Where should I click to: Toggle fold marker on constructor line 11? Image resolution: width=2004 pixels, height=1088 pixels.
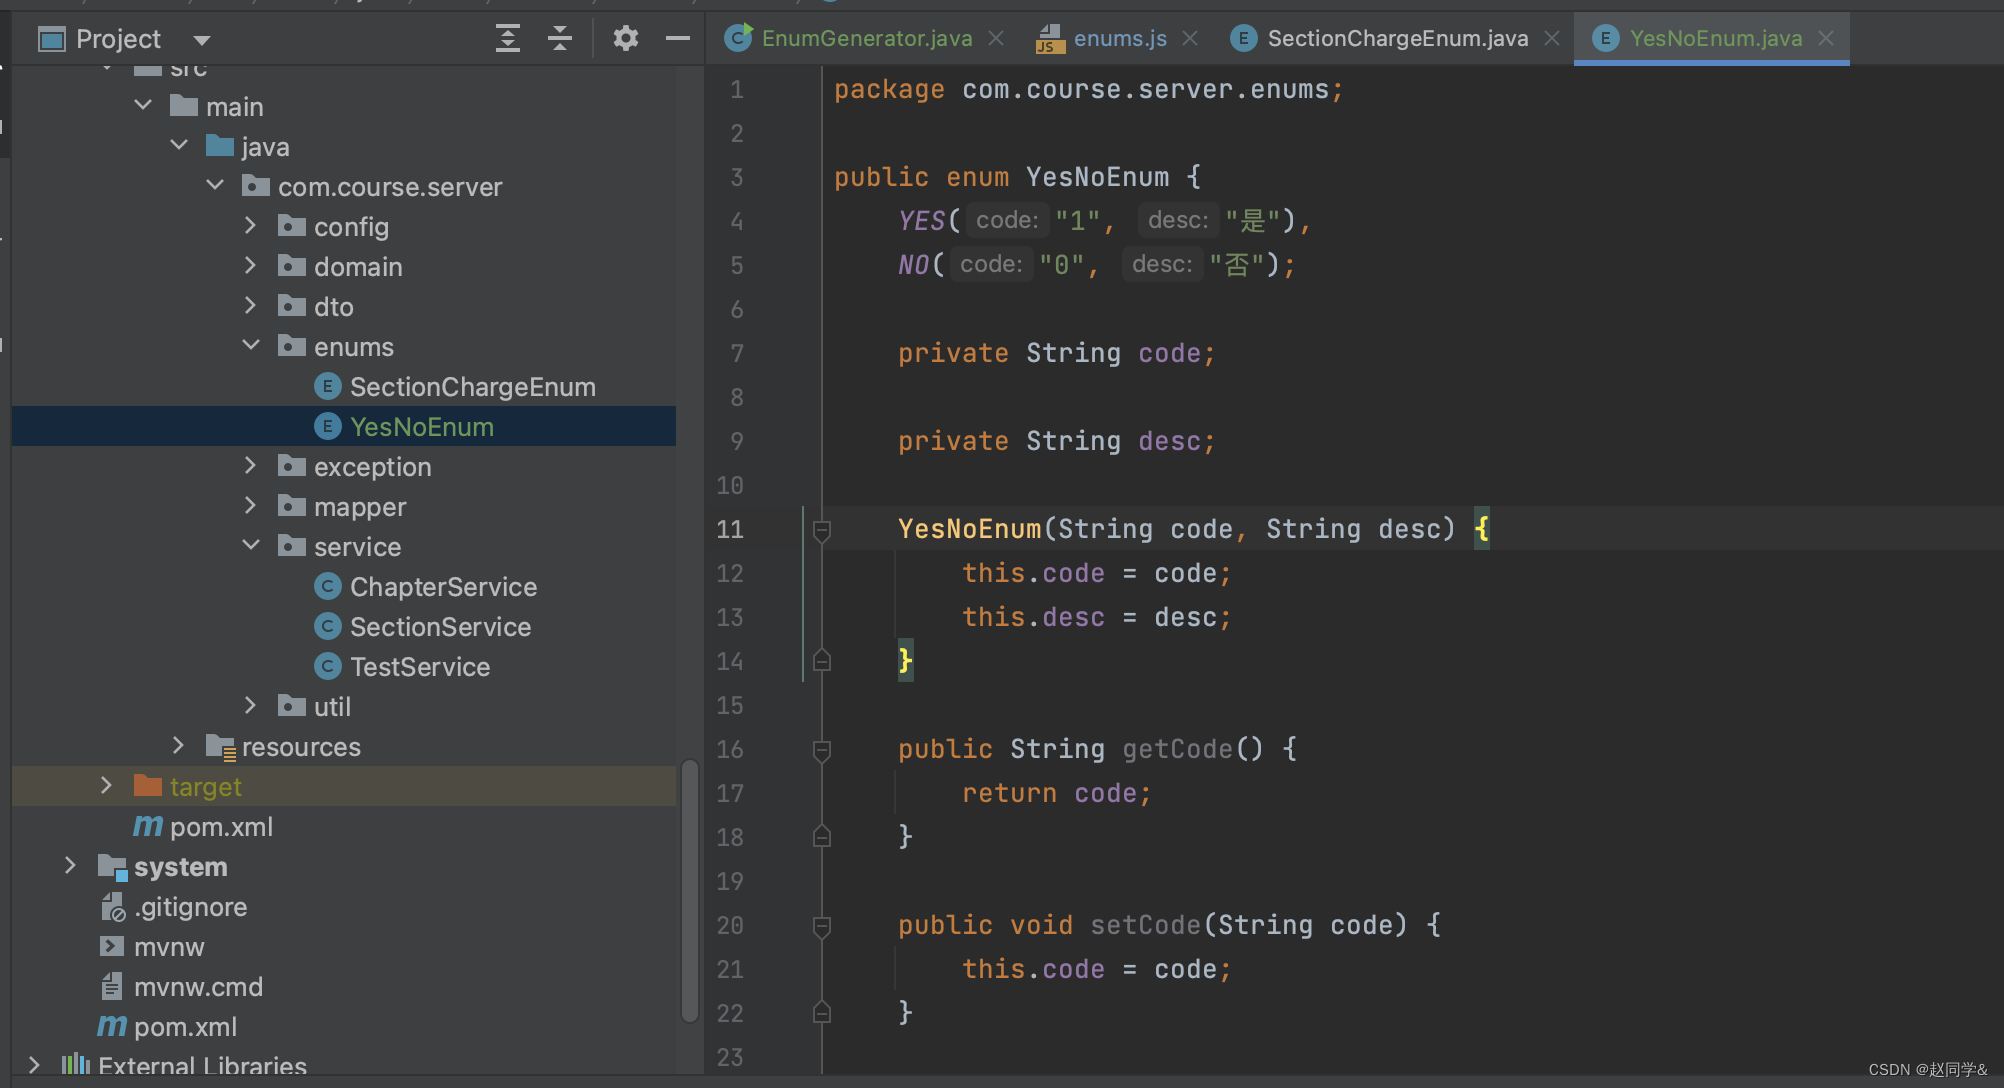pyautogui.click(x=822, y=530)
